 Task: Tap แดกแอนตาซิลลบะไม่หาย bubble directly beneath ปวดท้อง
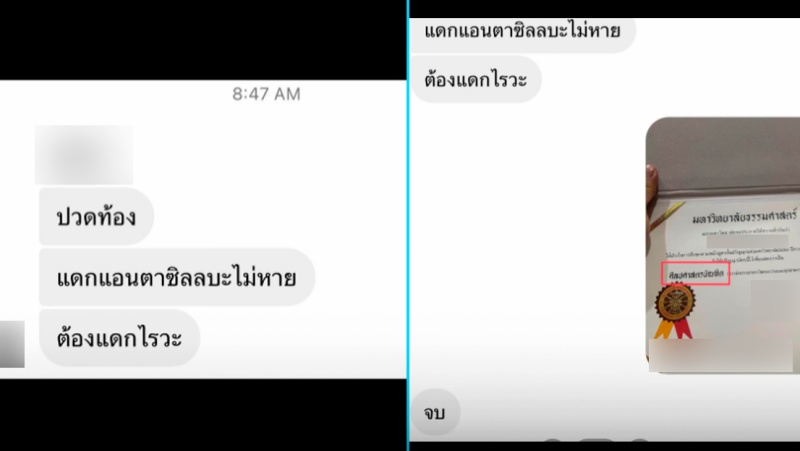(x=177, y=277)
